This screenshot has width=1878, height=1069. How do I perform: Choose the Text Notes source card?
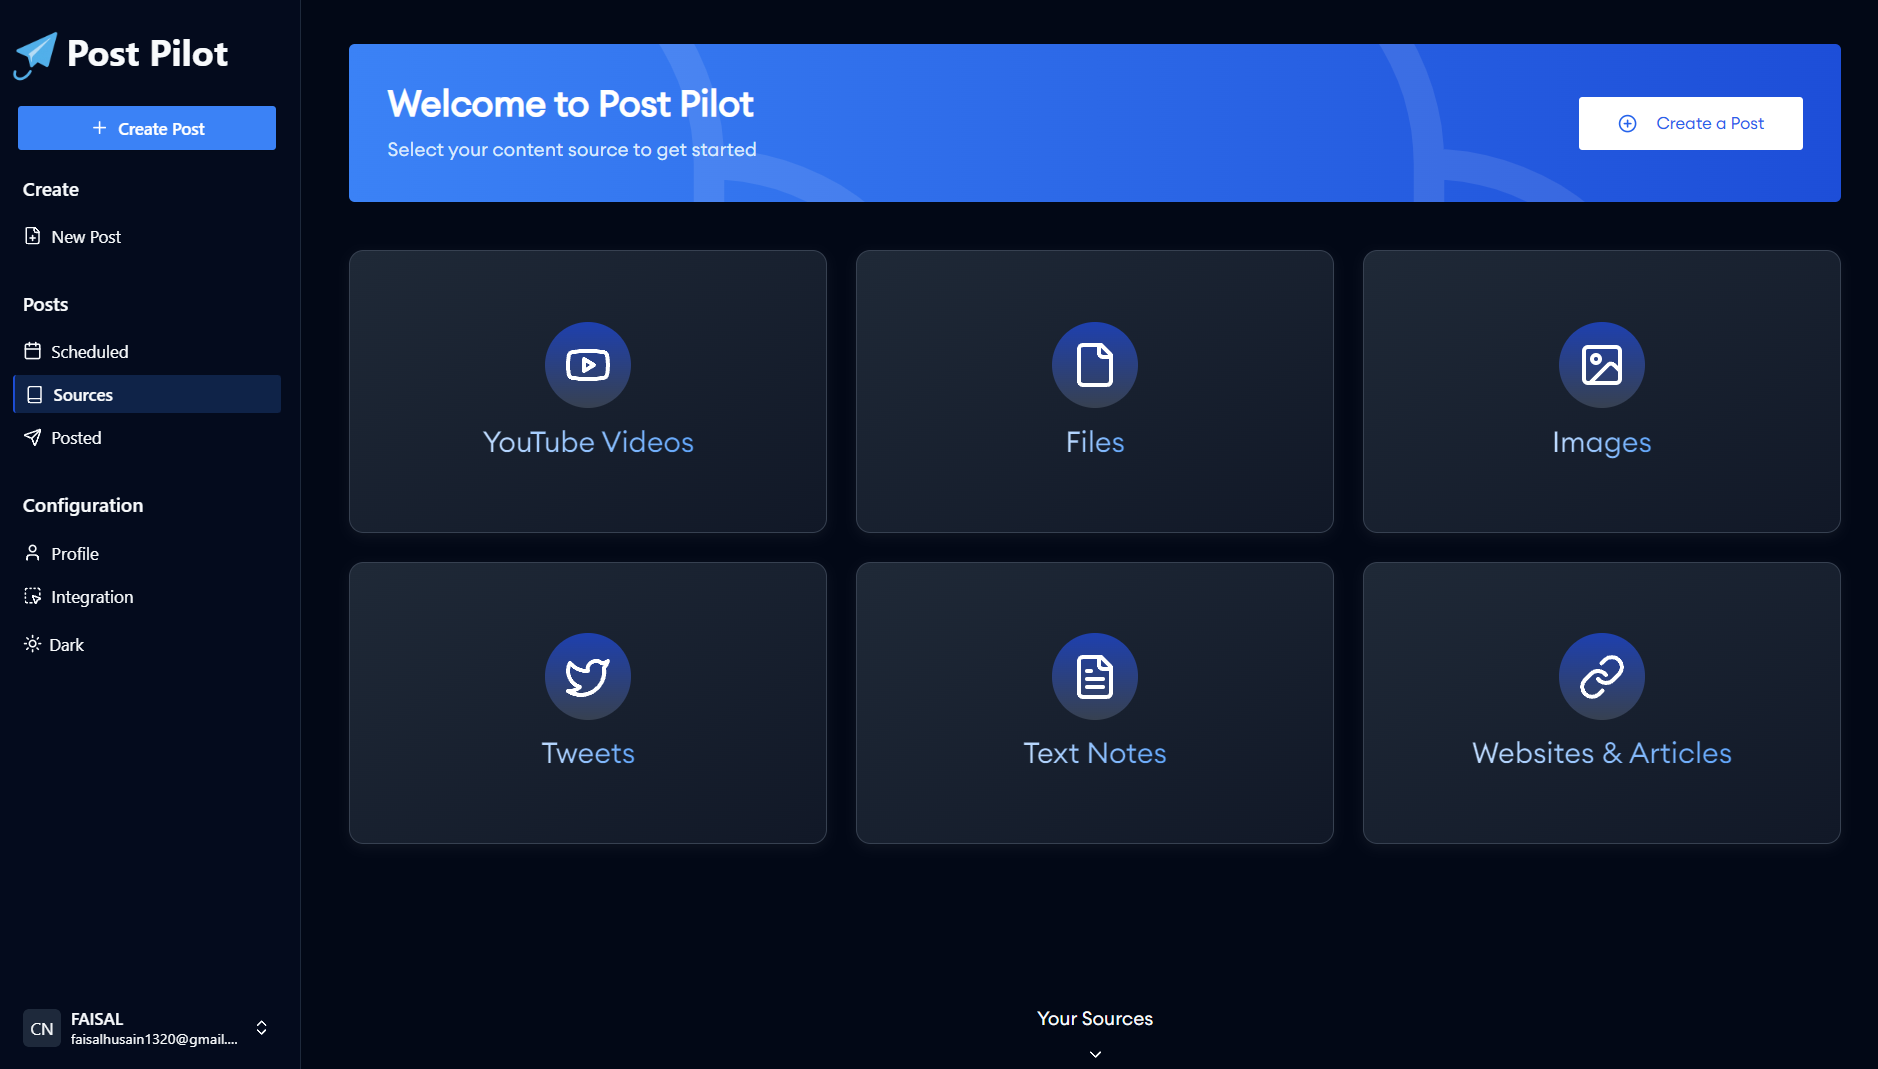click(x=1095, y=703)
